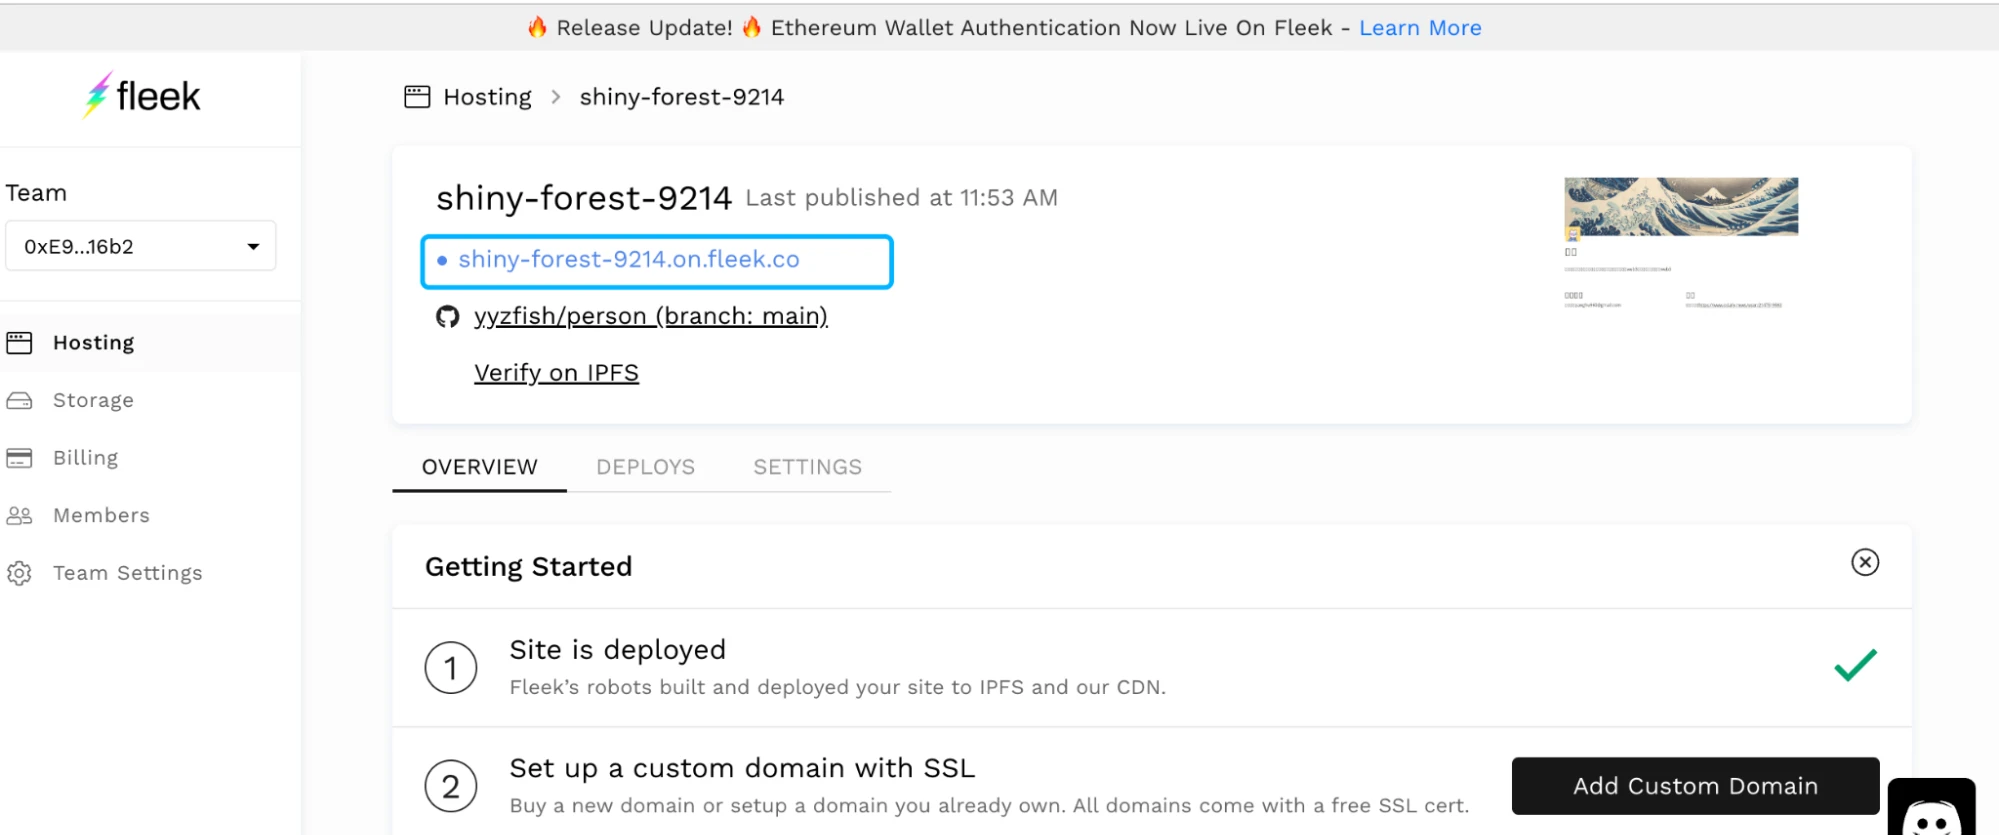Open the chat widget in the corner
Screen dimensions: 1999x835
pos(1932,808)
